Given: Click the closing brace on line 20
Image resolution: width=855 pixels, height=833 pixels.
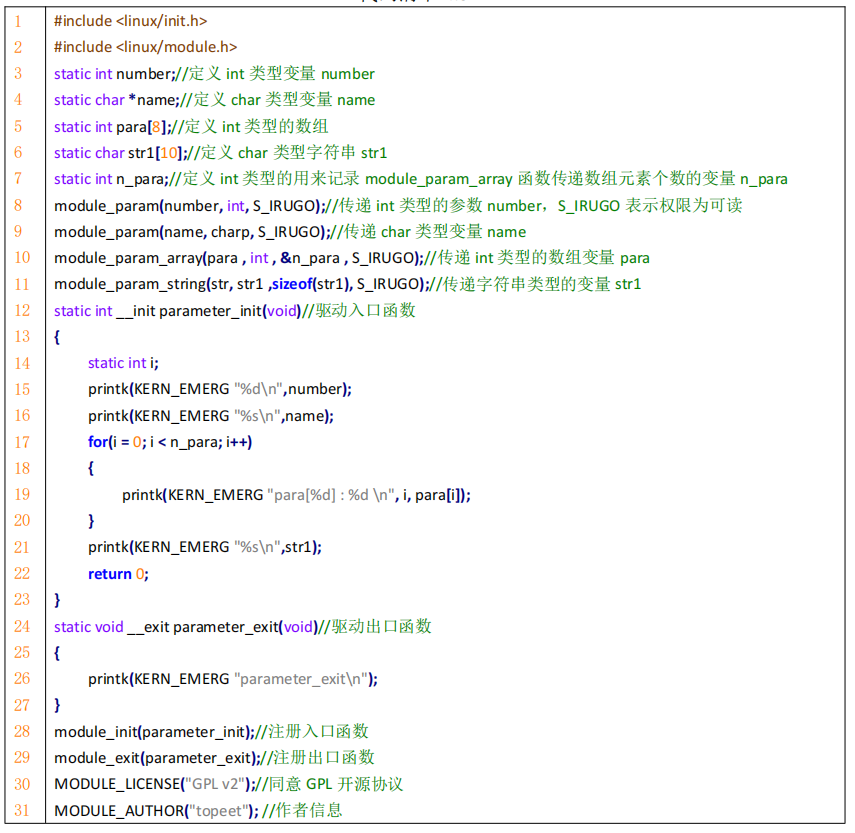Looking at the screenshot, I should (91, 521).
